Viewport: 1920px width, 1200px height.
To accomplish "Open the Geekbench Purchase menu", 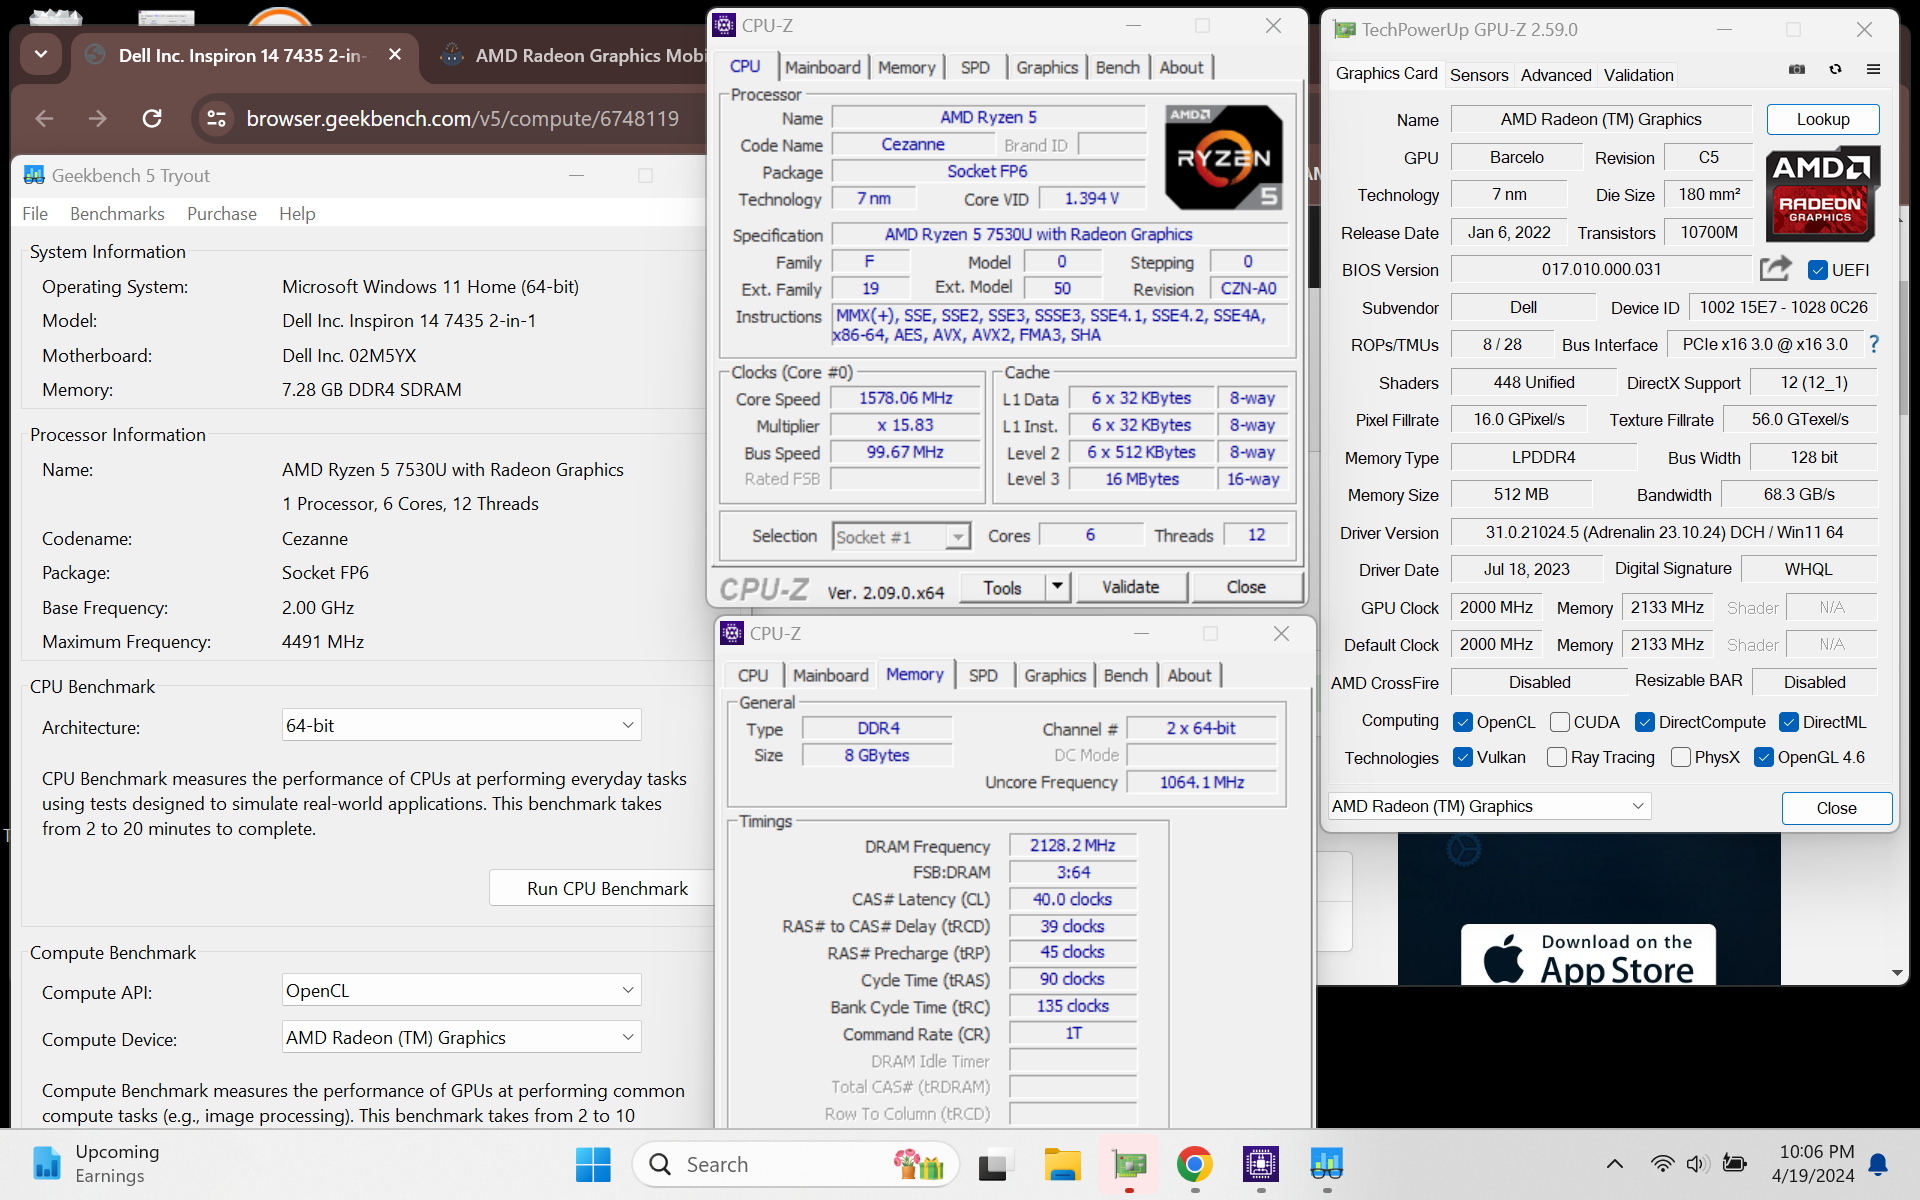I will (222, 213).
